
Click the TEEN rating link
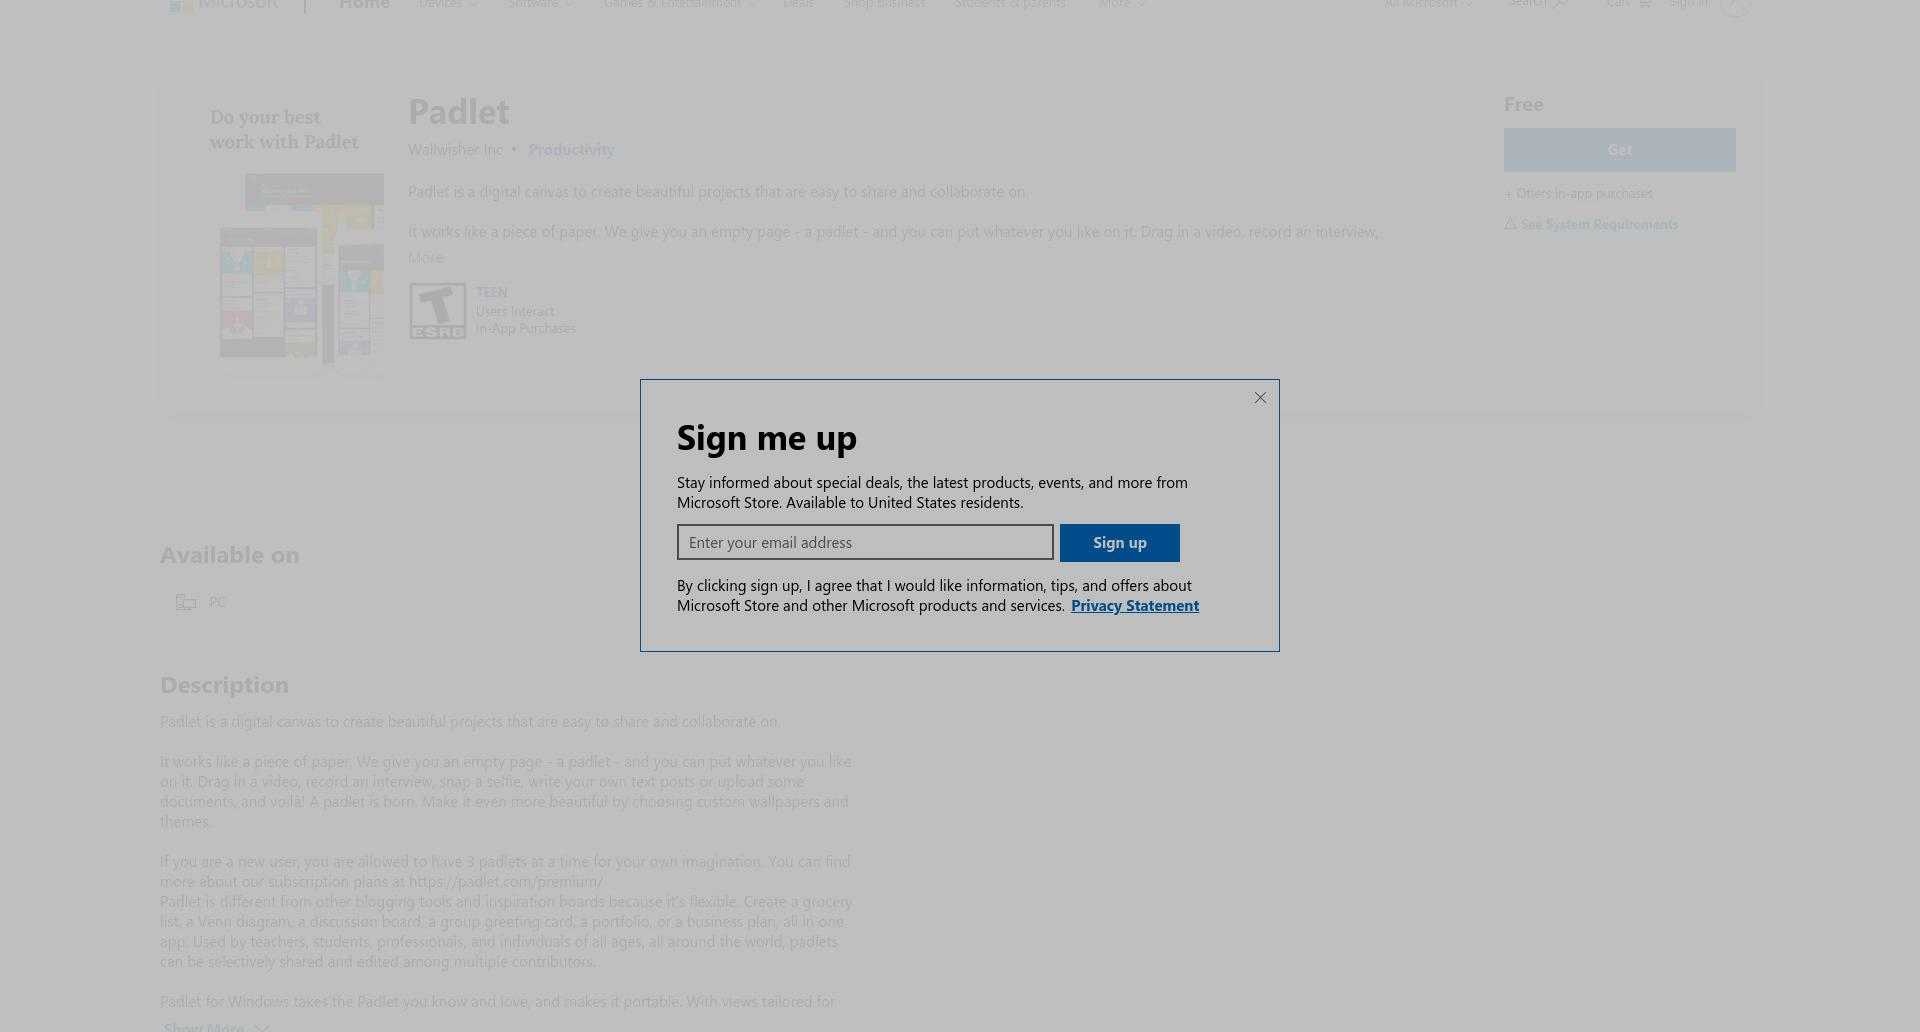[491, 292]
